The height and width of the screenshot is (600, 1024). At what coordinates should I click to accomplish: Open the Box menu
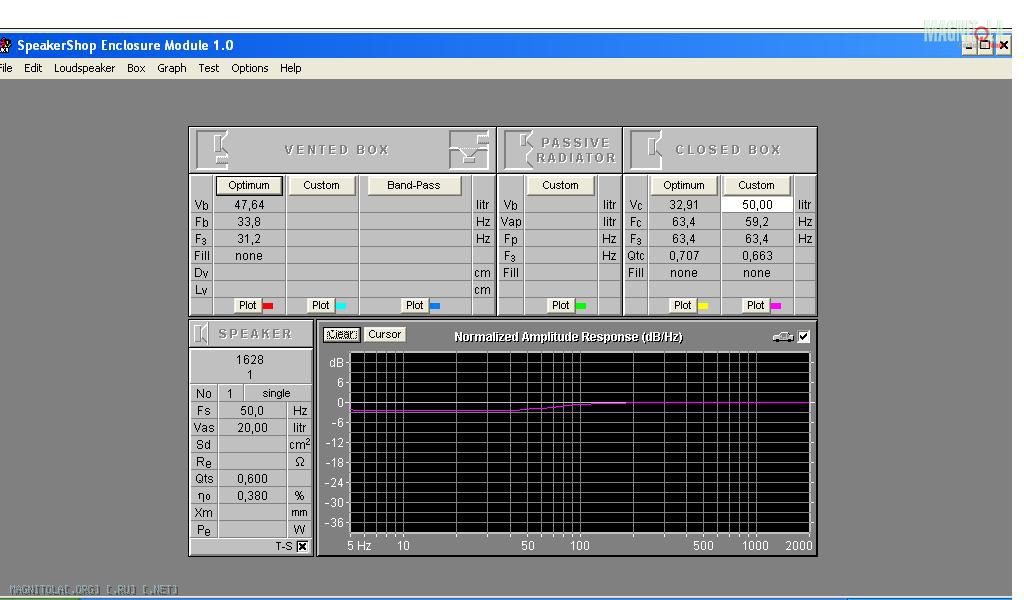tap(136, 68)
